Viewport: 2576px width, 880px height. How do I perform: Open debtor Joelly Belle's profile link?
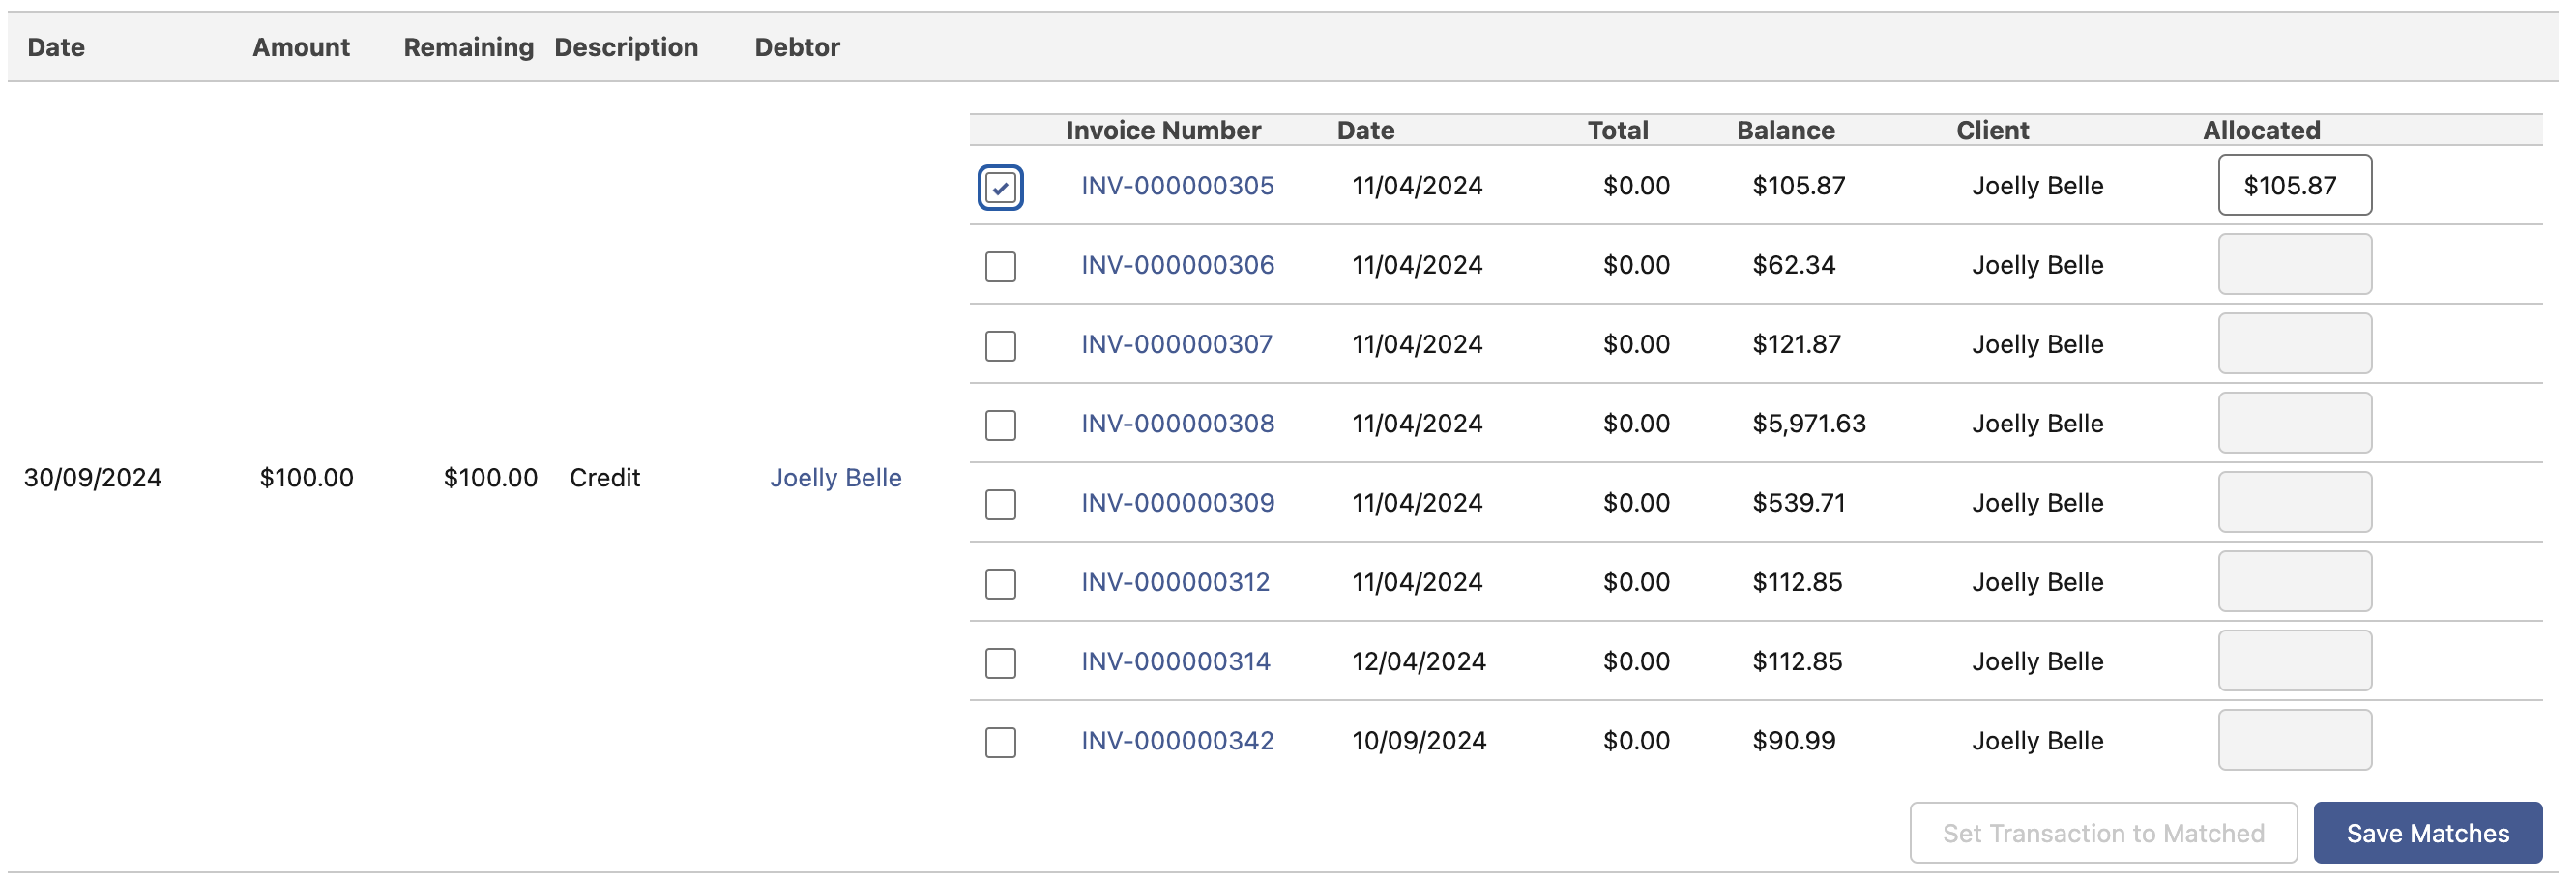click(835, 478)
